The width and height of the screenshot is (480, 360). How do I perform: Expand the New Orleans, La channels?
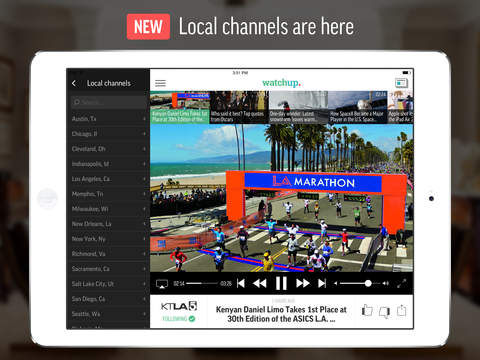pyautogui.click(x=108, y=224)
